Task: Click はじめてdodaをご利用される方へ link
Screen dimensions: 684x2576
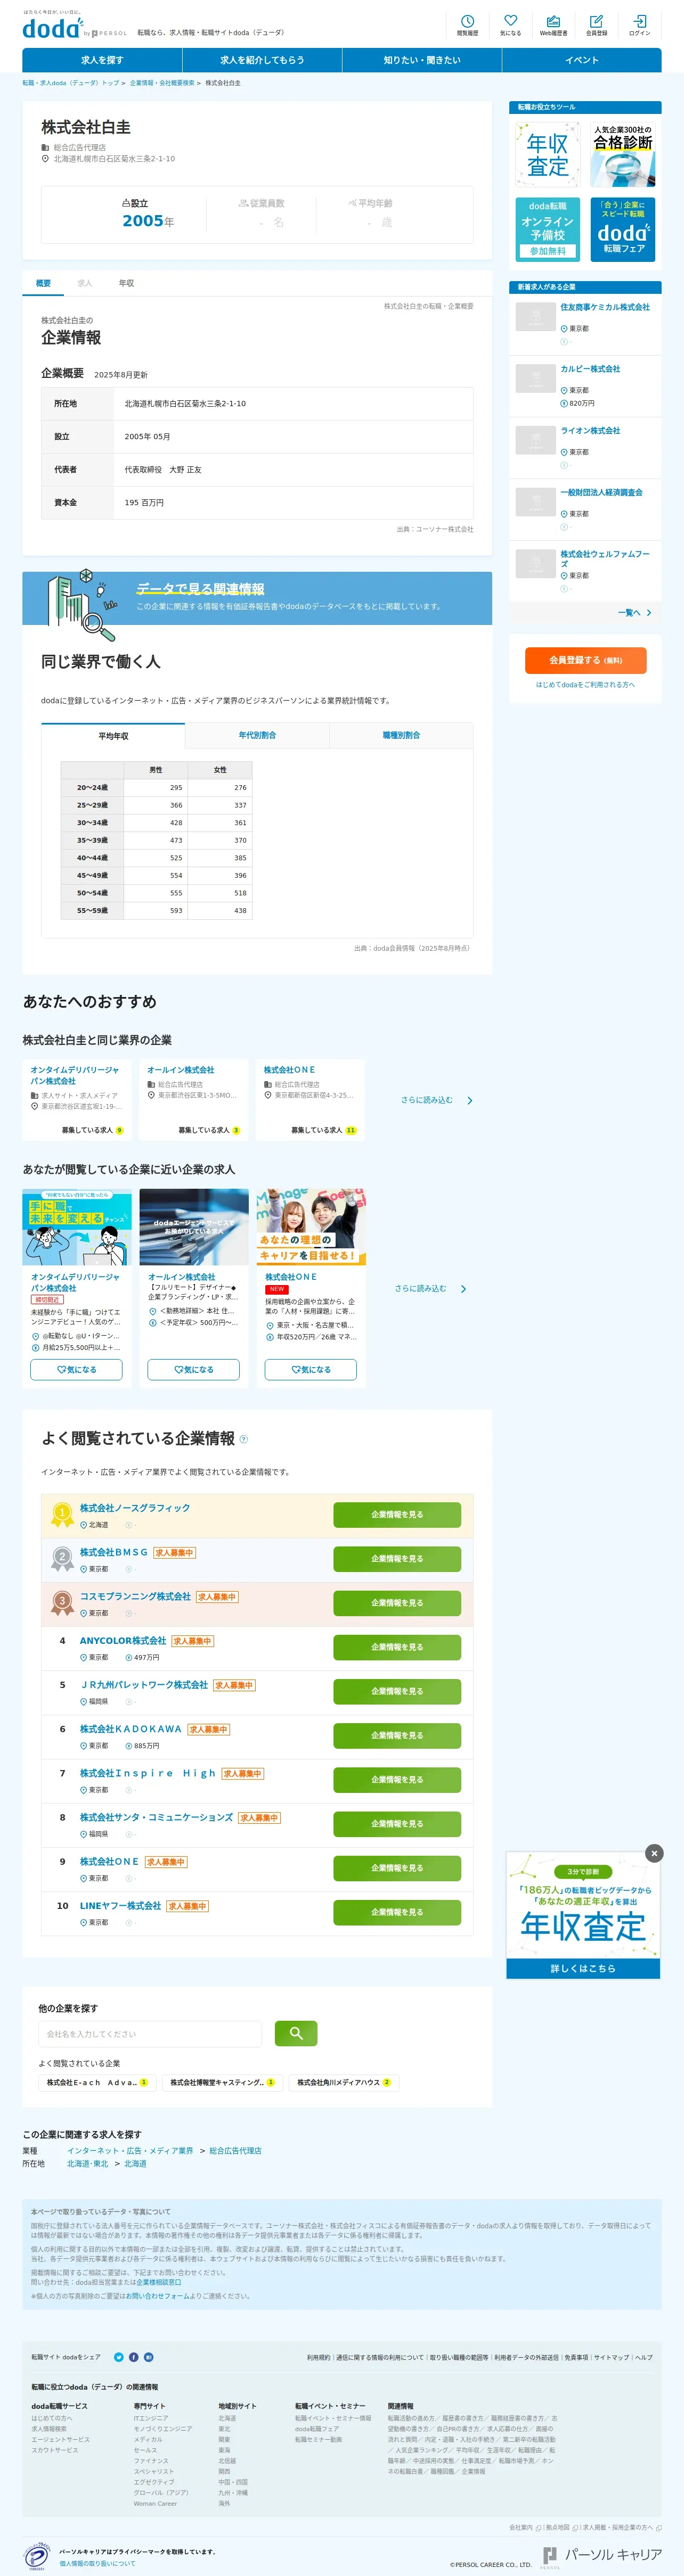Action: click(585, 685)
